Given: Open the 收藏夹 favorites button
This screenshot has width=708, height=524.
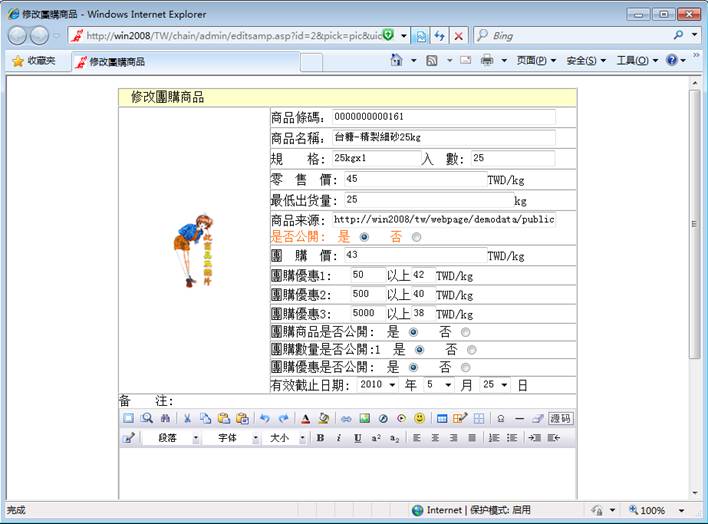Looking at the screenshot, I should click(33, 61).
